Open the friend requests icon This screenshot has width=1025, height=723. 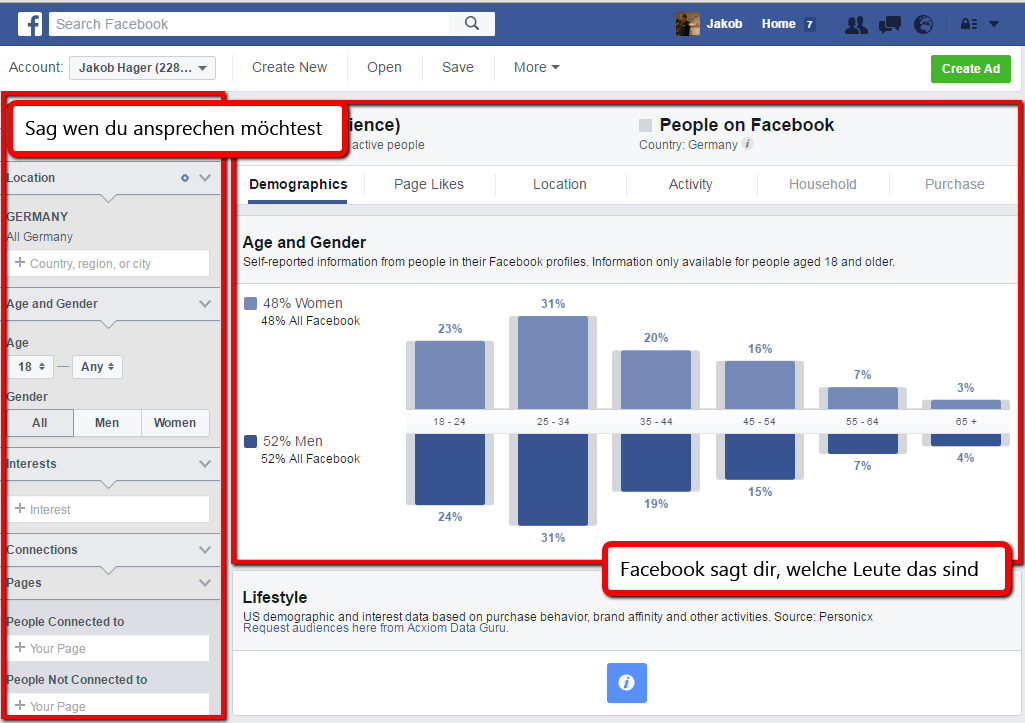click(x=856, y=25)
